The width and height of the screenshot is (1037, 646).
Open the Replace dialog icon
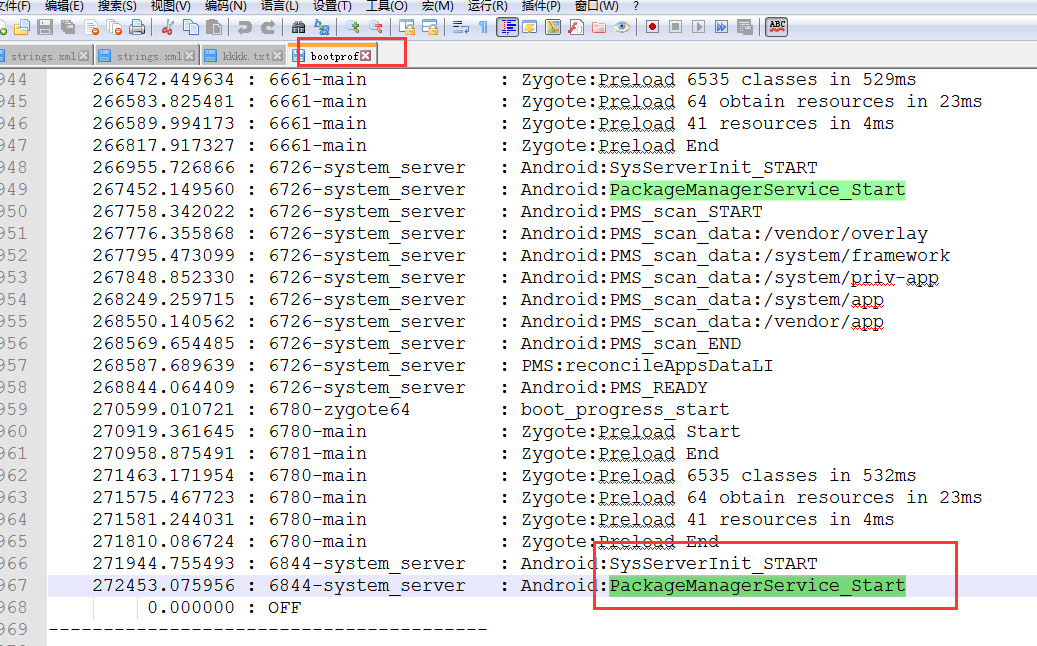point(321,27)
